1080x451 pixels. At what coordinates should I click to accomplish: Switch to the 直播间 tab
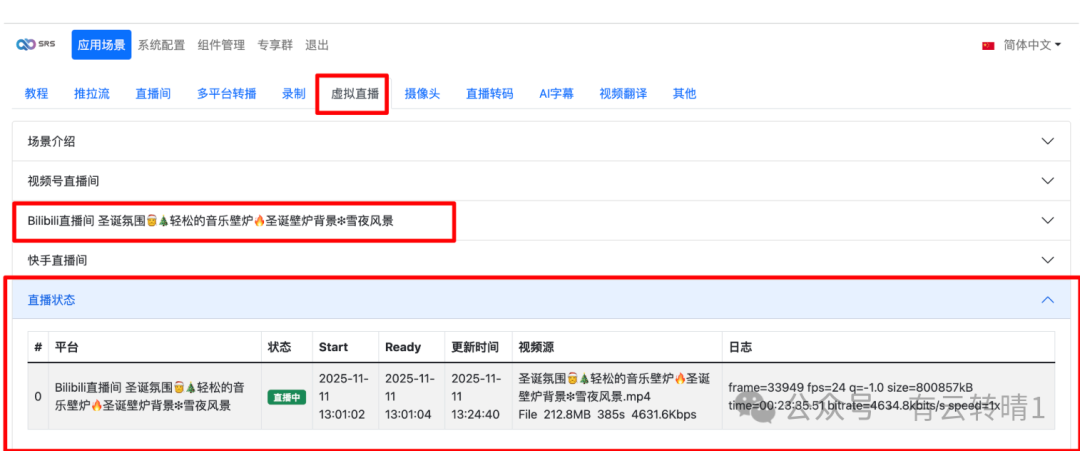pyautogui.click(x=153, y=94)
